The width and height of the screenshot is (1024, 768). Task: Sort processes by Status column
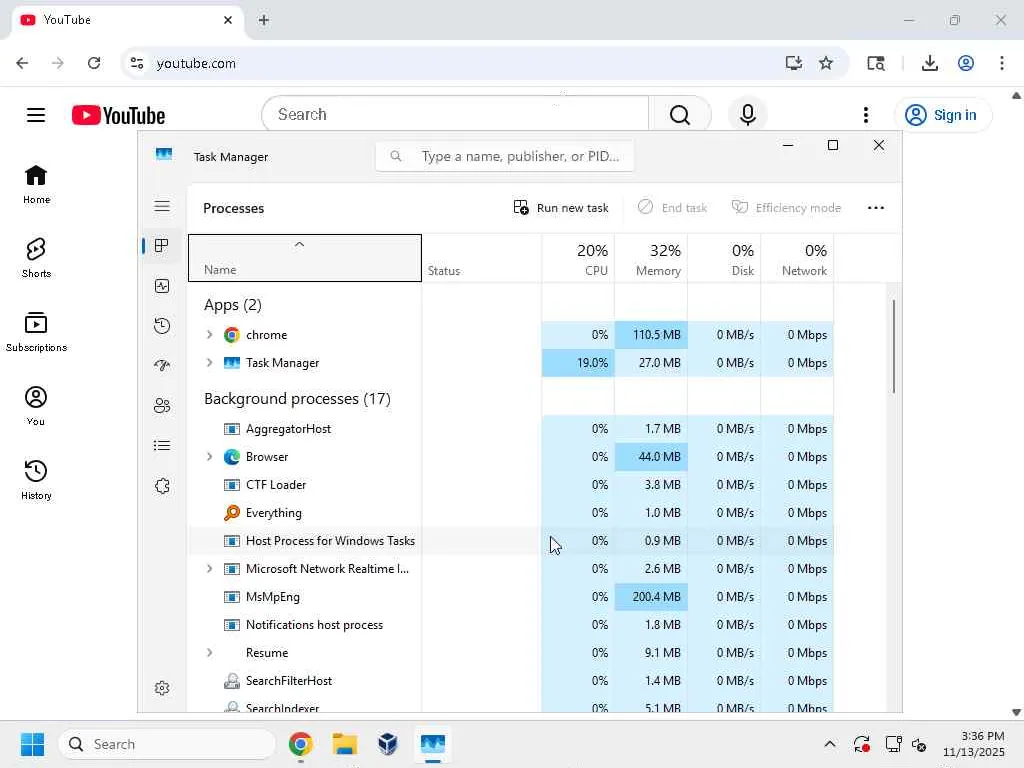click(481, 258)
